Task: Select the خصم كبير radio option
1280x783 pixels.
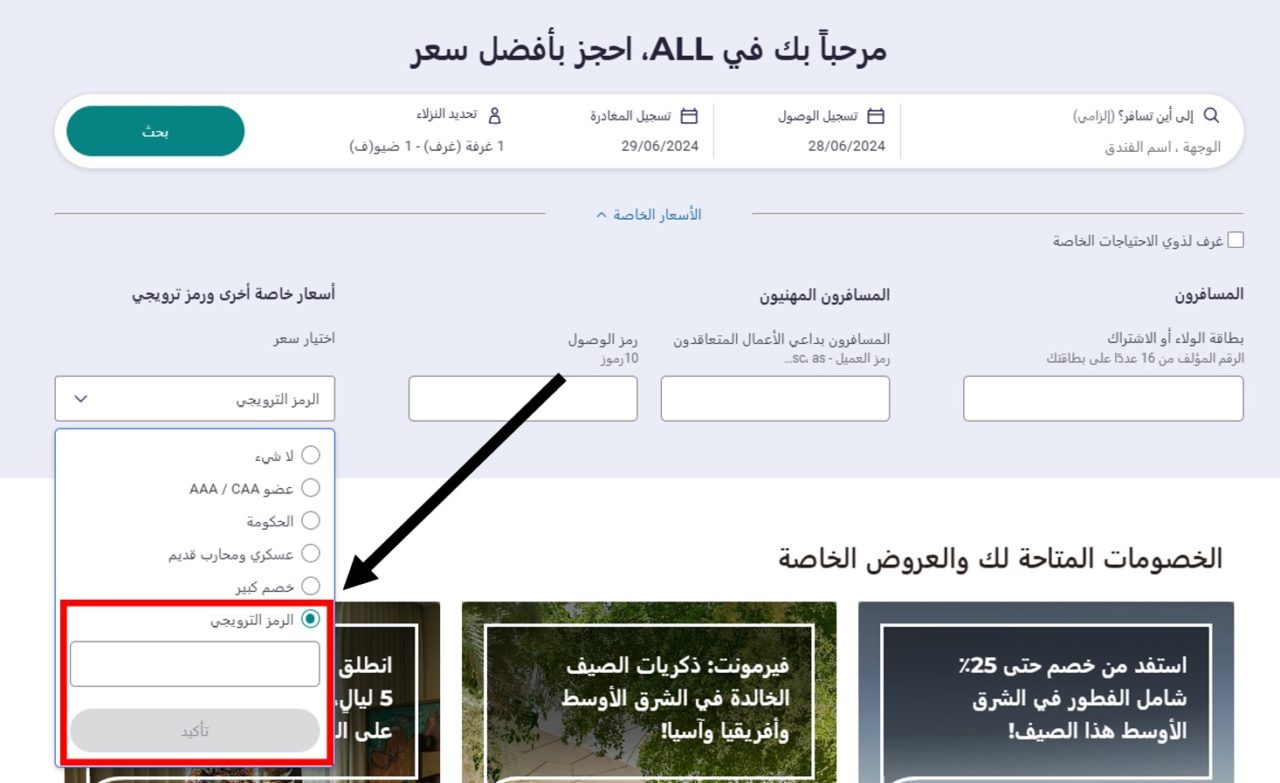Action: click(310, 586)
